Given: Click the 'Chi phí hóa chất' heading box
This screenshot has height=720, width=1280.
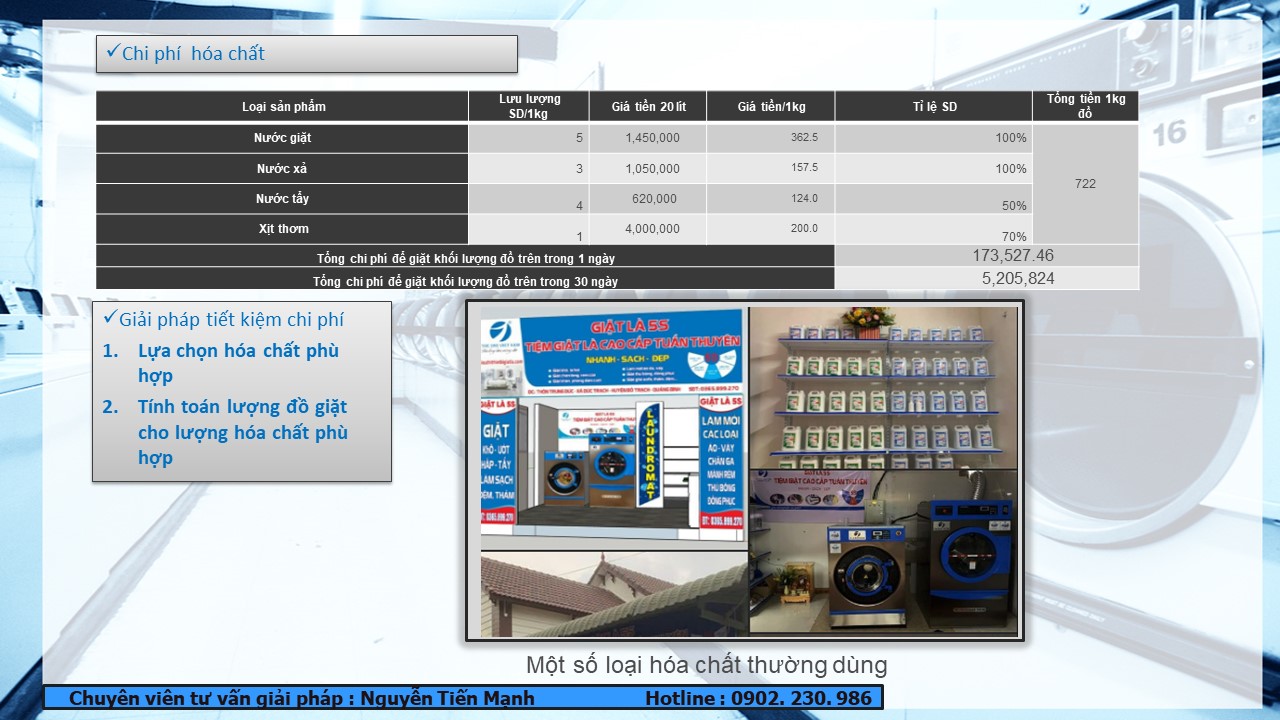Looking at the screenshot, I should point(307,54).
